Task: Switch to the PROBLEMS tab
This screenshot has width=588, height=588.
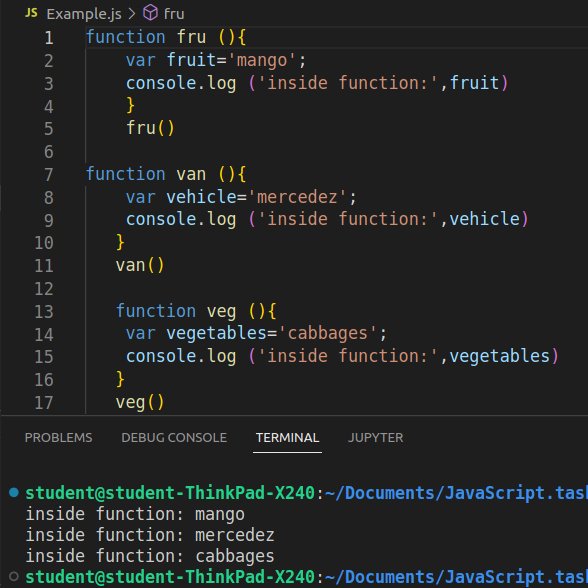Action: 58,438
